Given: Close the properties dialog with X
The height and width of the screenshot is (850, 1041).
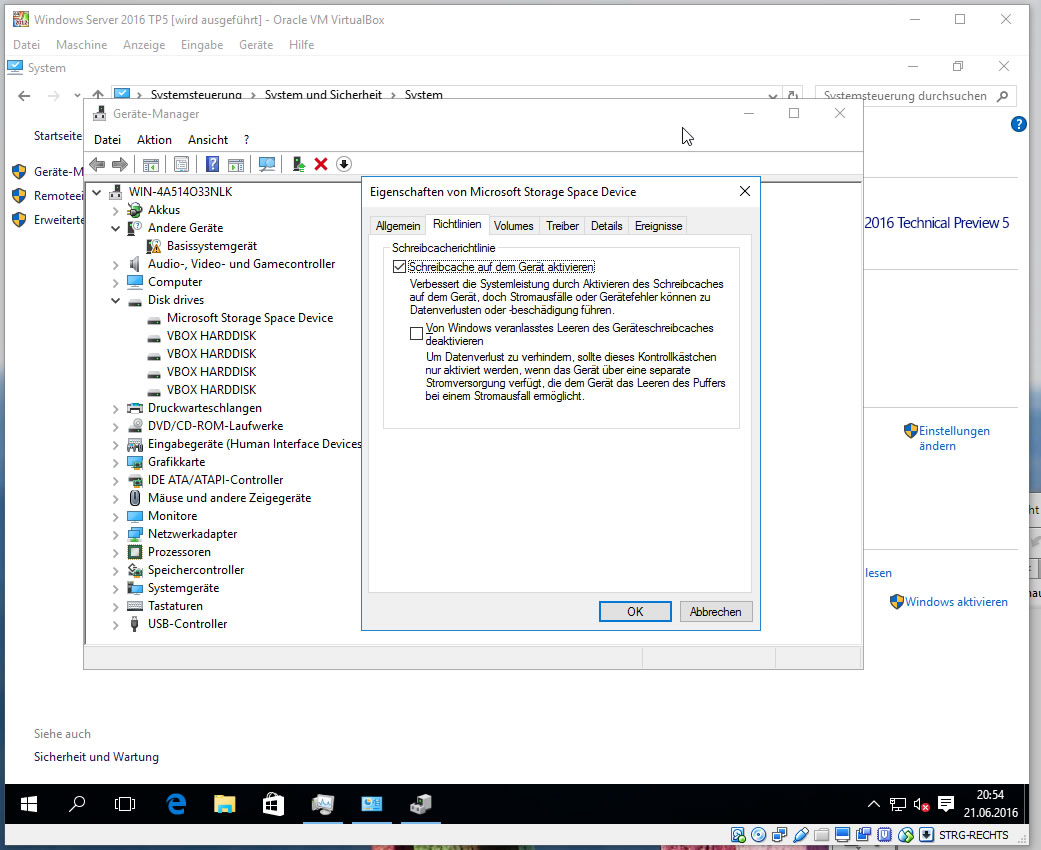Looking at the screenshot, I should click(x=745, y=191).
